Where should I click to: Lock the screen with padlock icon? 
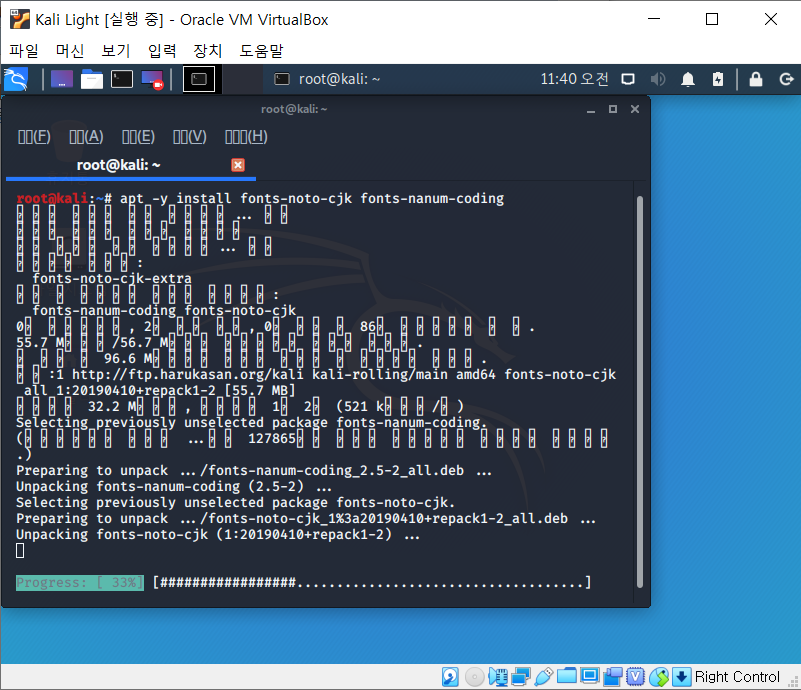(756, 79)
